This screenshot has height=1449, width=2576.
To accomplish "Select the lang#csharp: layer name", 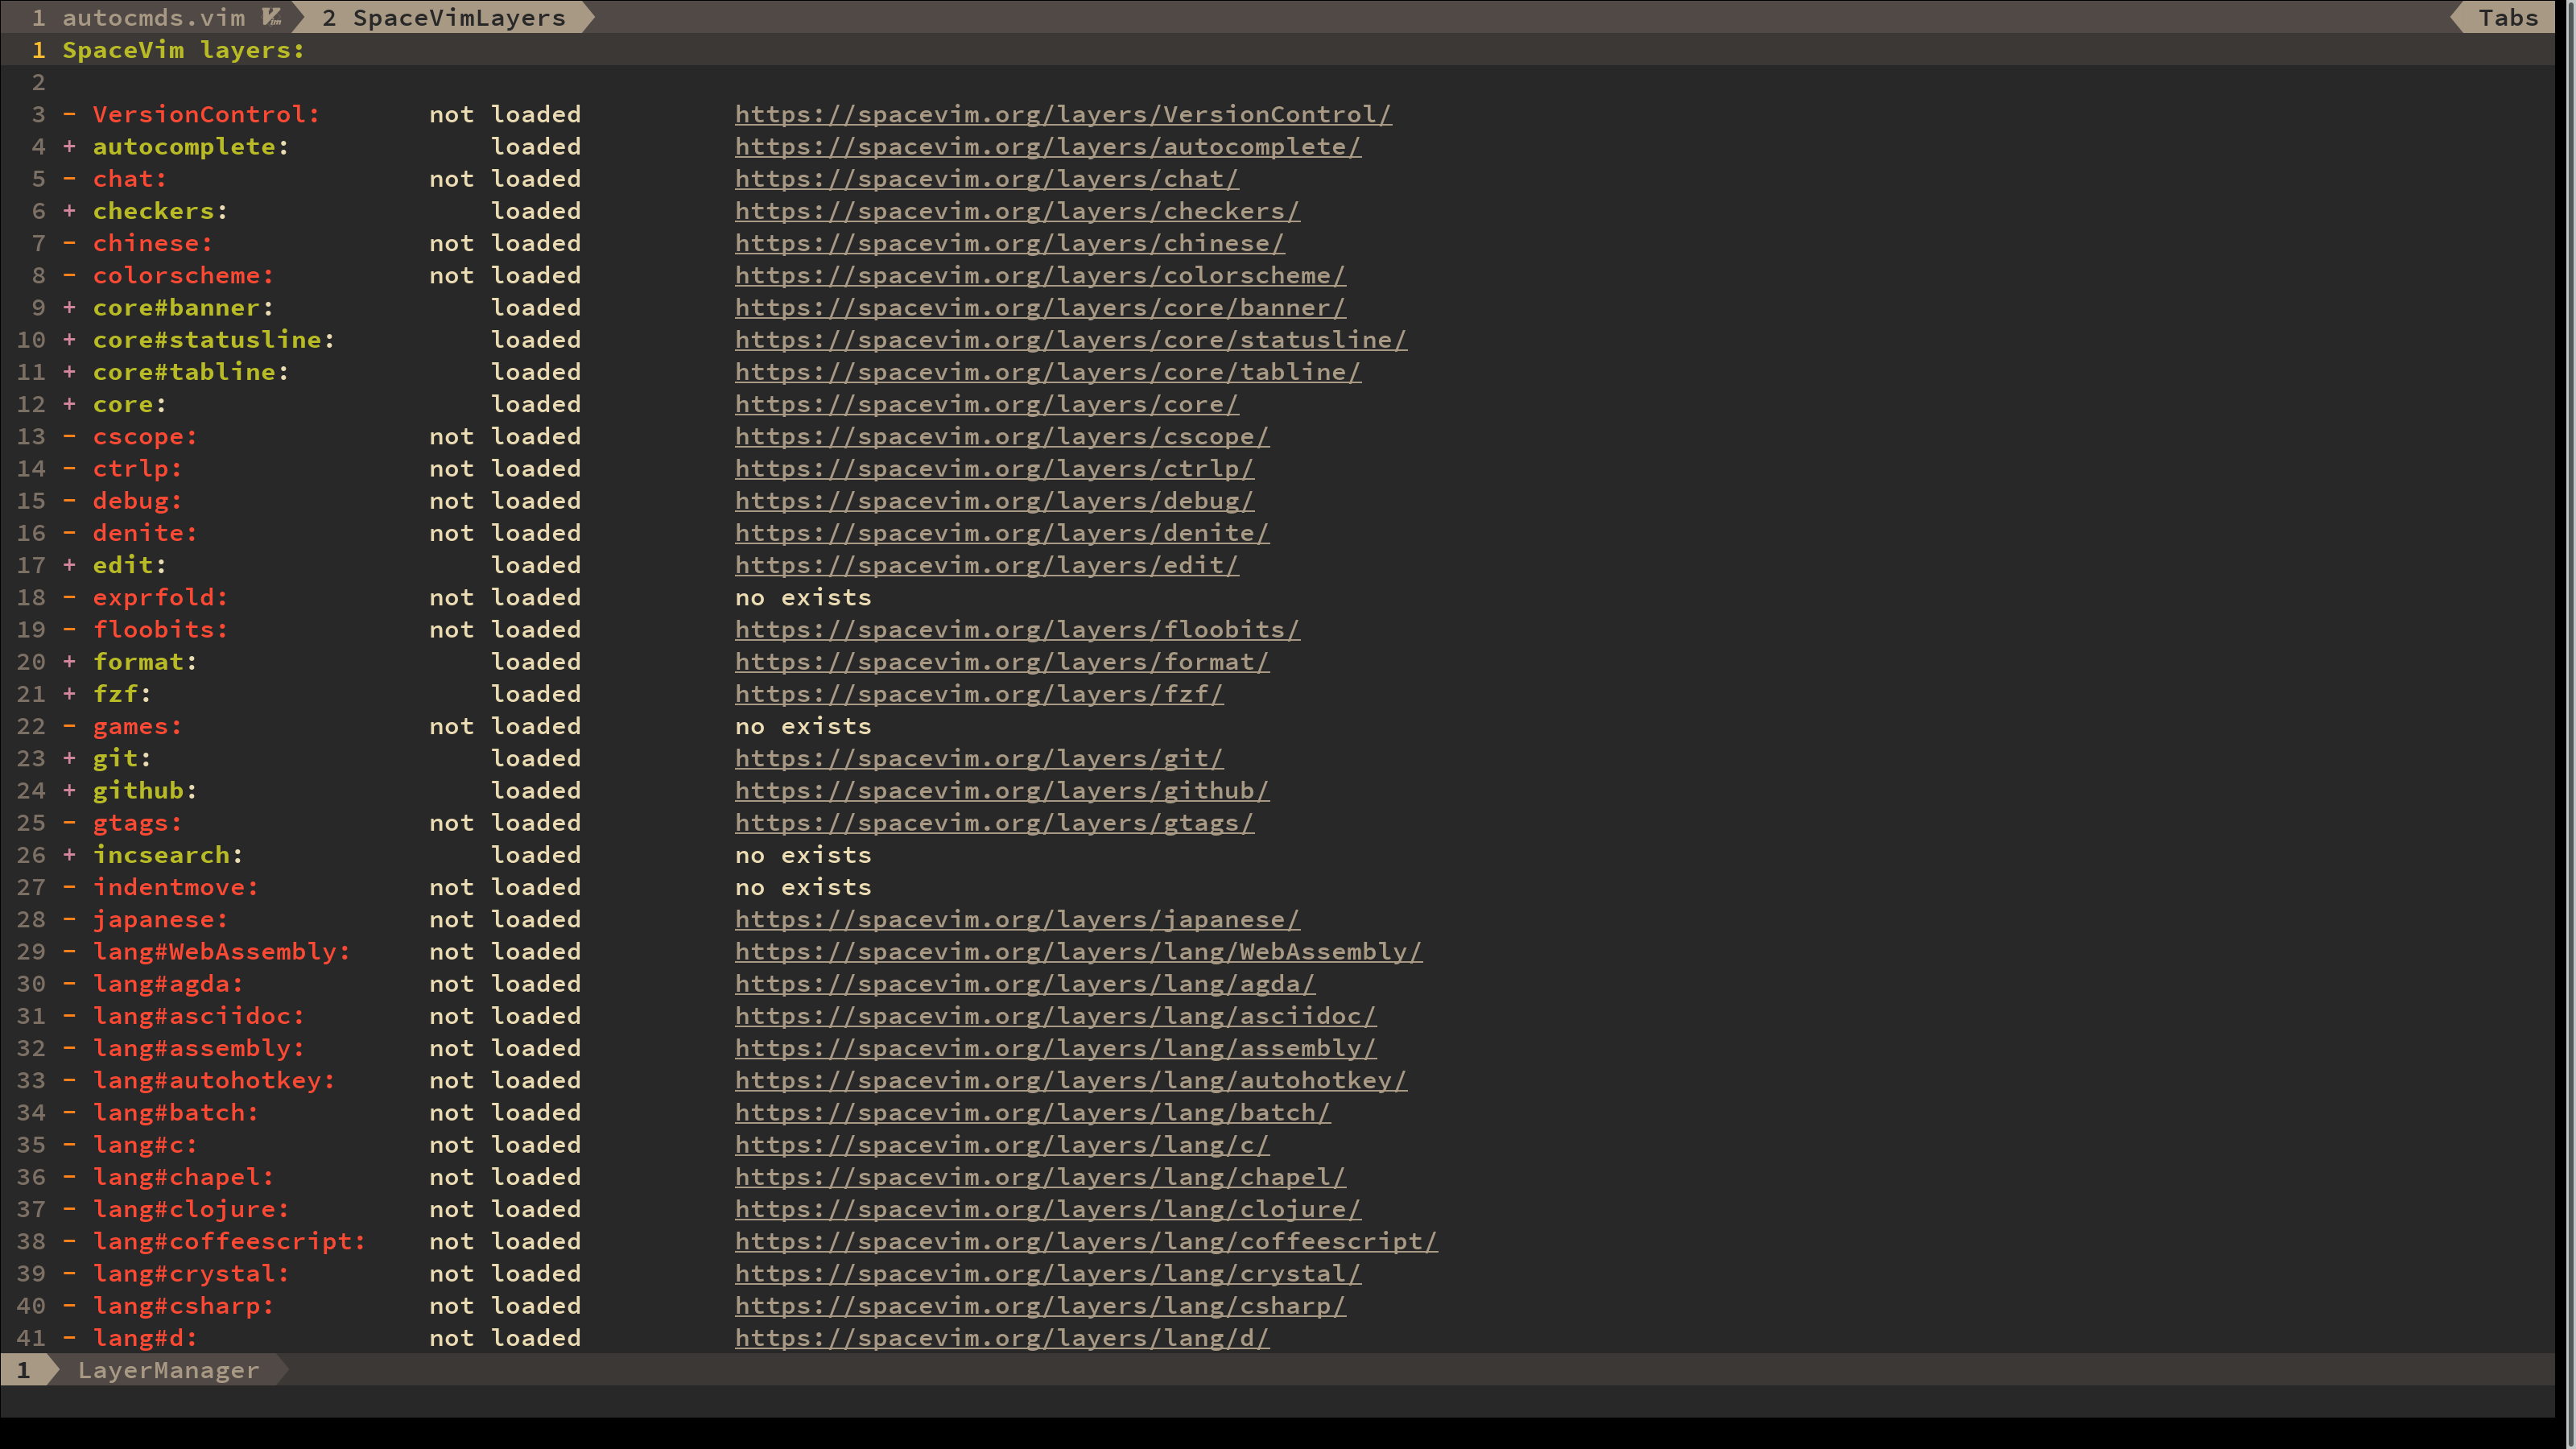I will (x=183, y=1306).
